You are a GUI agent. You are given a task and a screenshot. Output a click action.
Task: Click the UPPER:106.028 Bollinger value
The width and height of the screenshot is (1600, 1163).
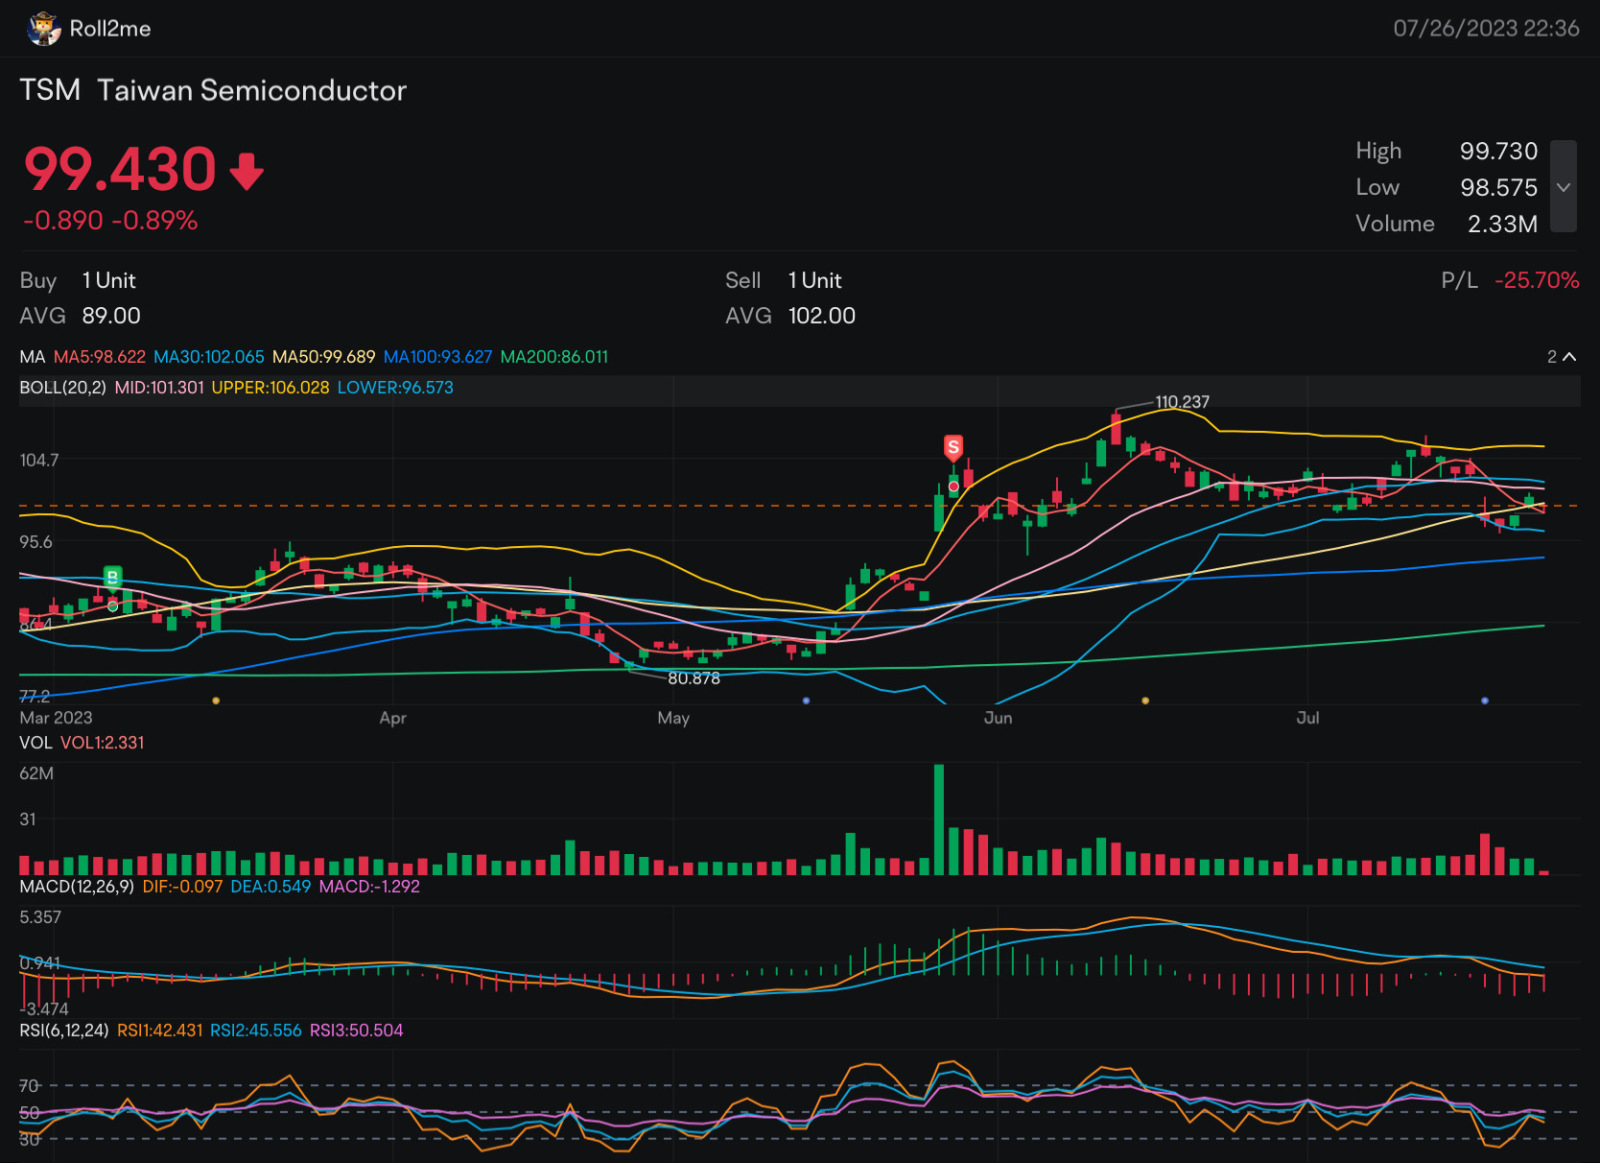pos(270,388)
